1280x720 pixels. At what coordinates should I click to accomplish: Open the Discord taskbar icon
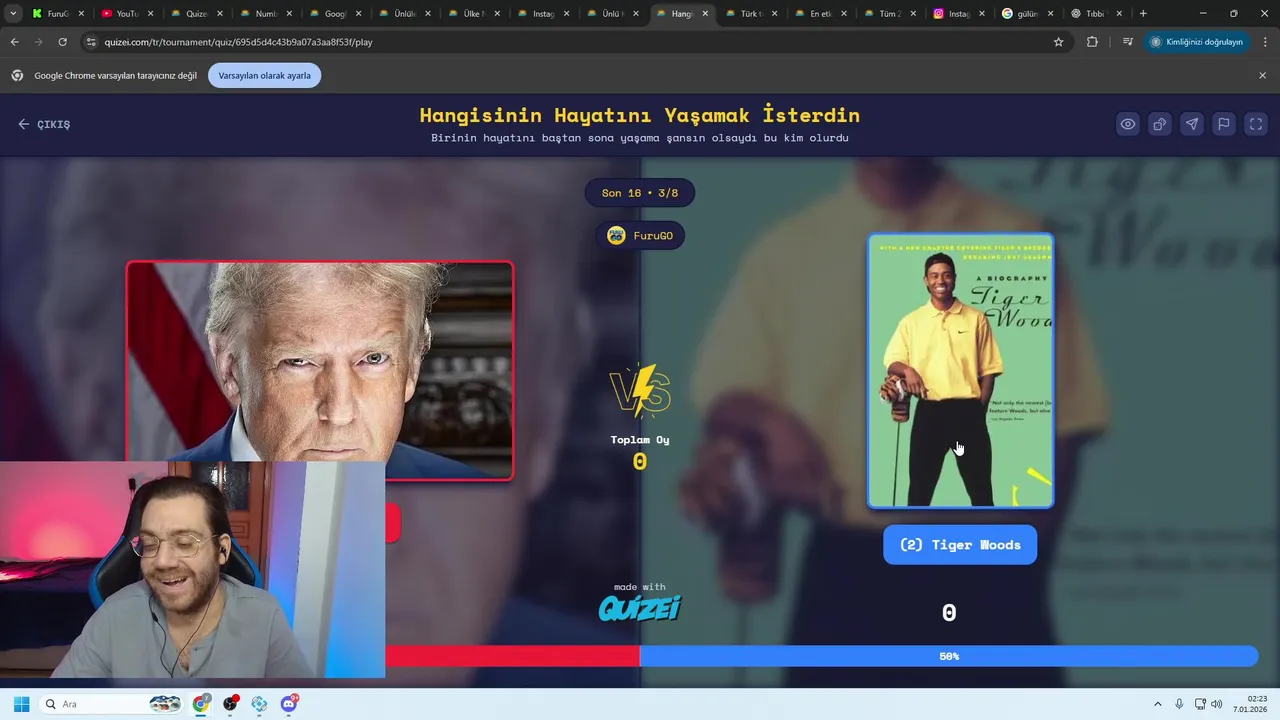[x=289, y=704]
